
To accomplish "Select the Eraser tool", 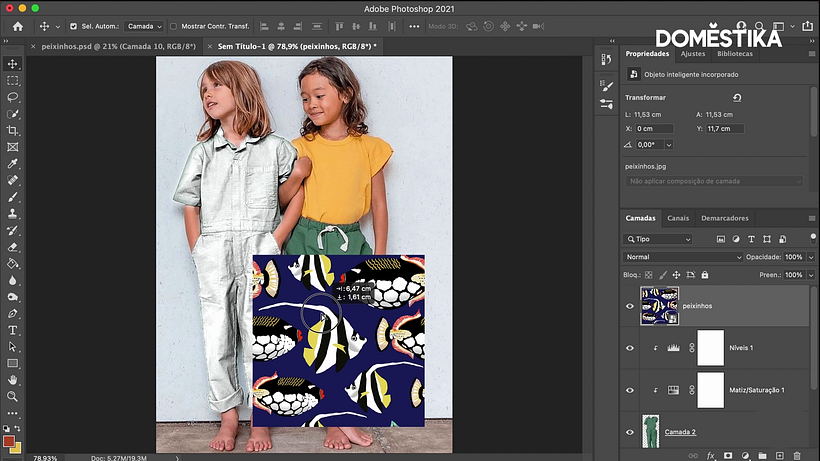I will pyautogui.click(x=13, y=247).
